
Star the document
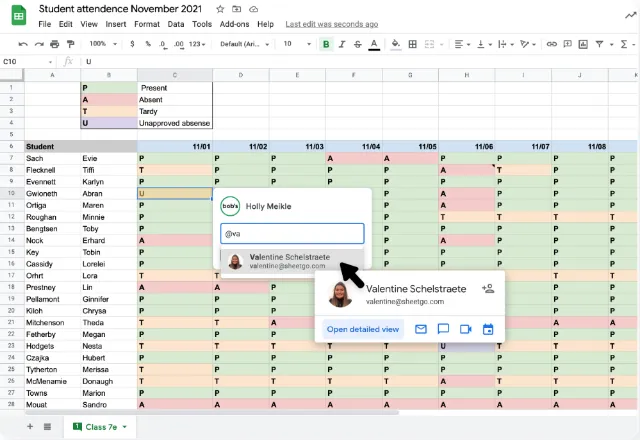(x=220, y=9)
